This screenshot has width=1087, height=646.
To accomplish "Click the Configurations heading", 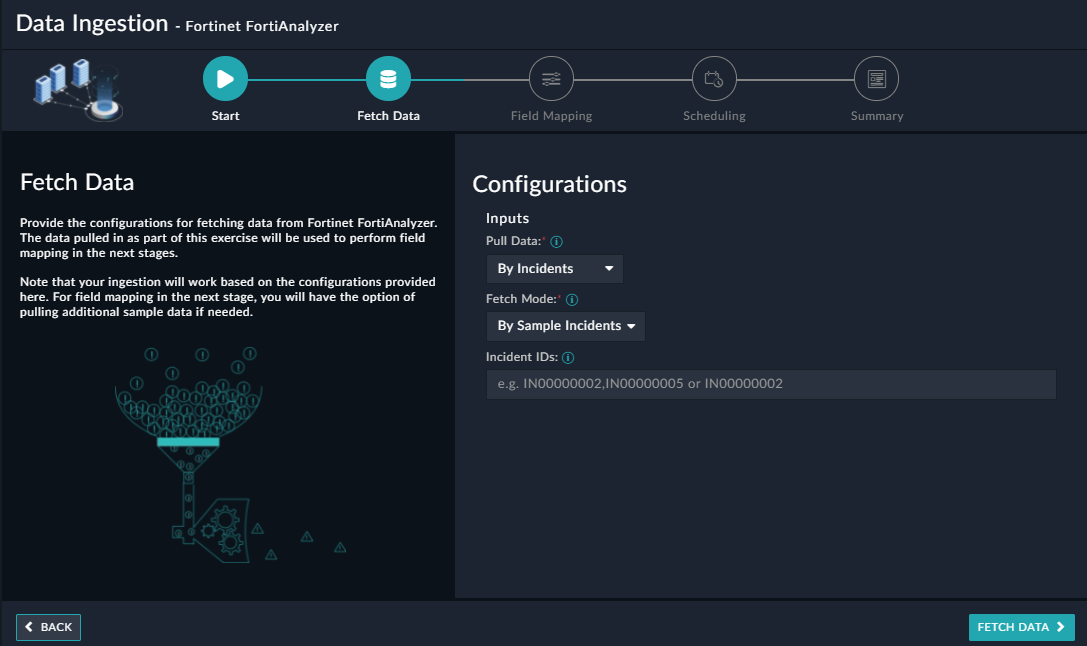I will click(550, 184).
